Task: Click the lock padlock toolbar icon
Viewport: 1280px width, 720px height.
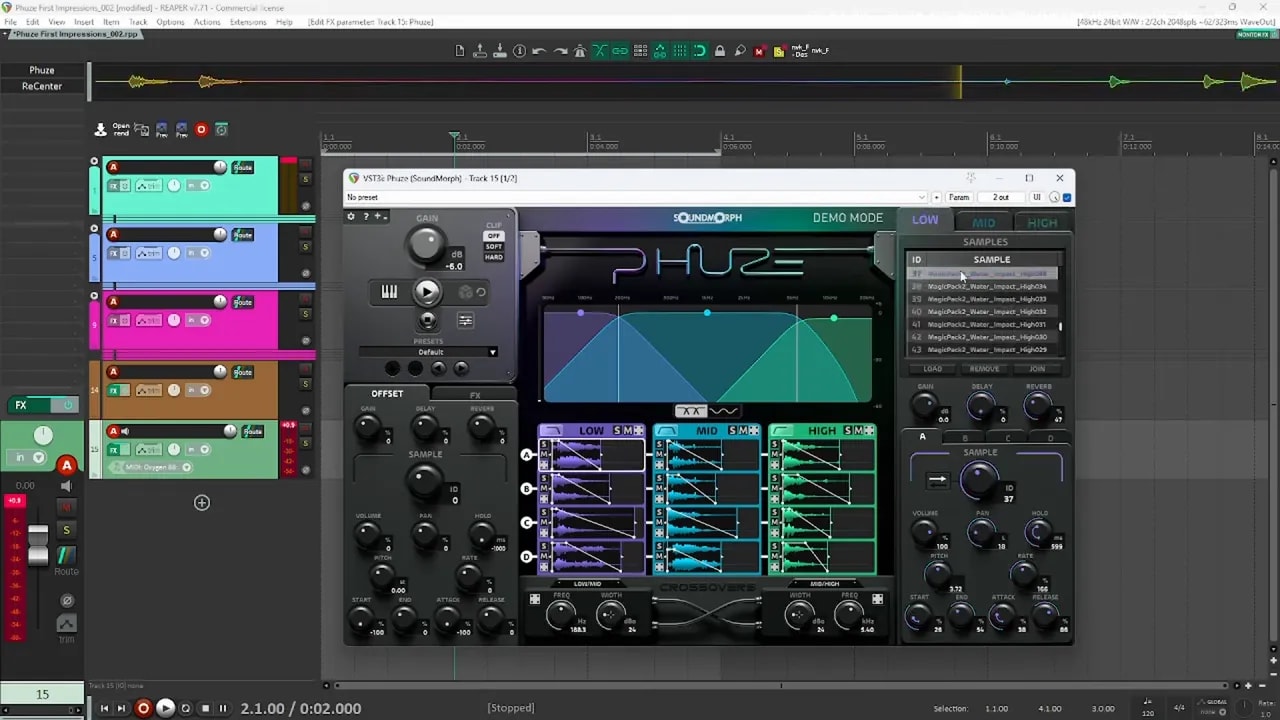Action: click(720, 51)
